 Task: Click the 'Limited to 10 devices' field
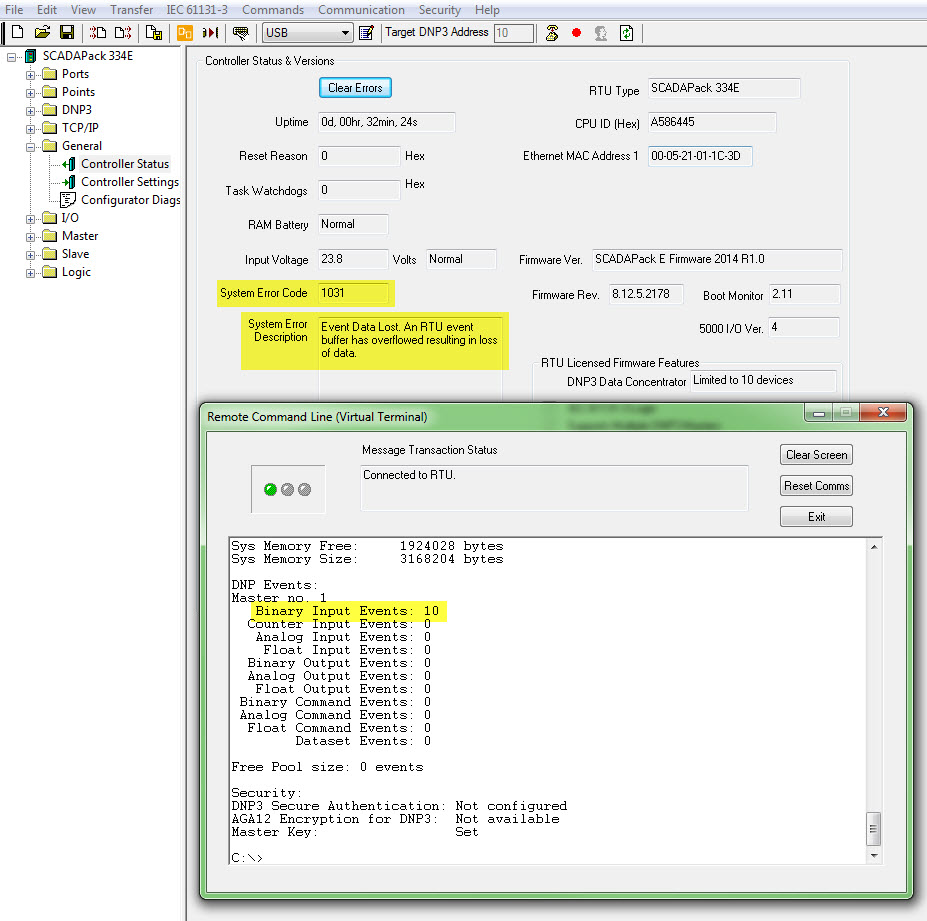[763, 380]
